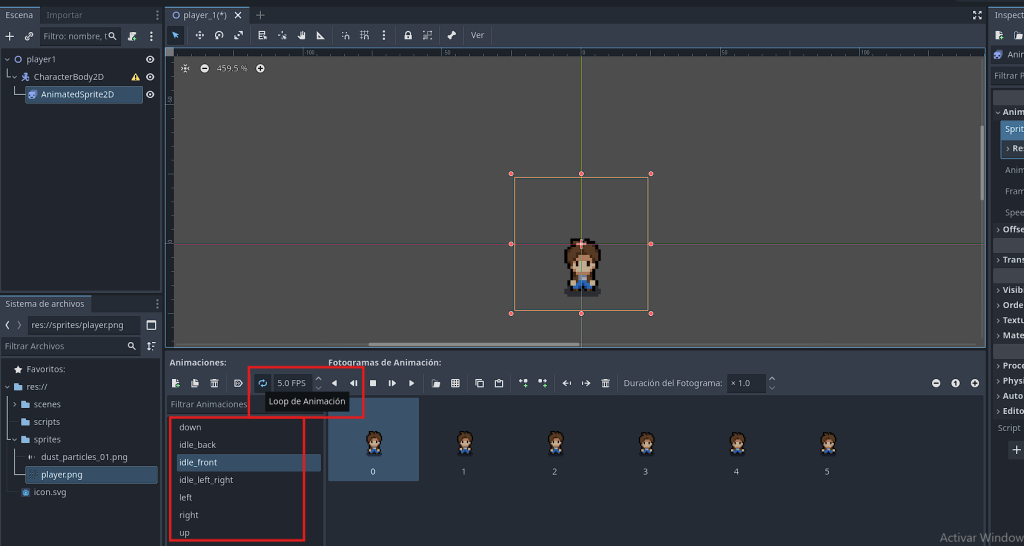Screen dimensions: 1024x546
Task: Delete the selected animation with trash icon
Action: (214, 383)
